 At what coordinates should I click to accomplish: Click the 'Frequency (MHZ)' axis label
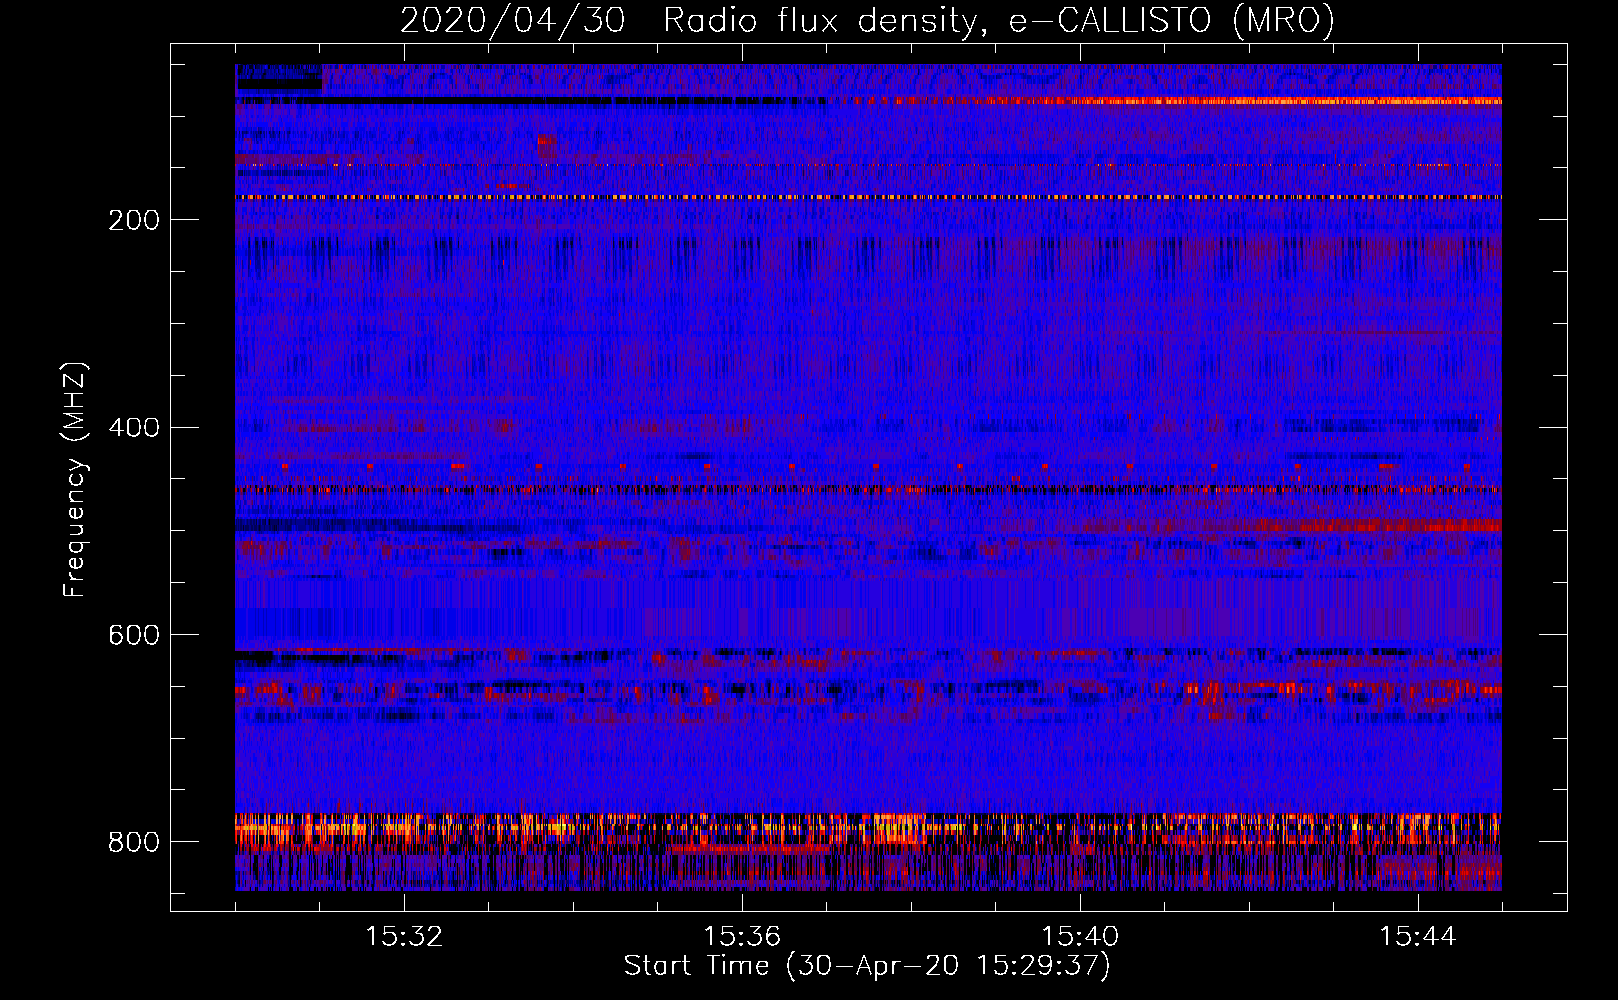pyautogui.click(x=74, y=479)
